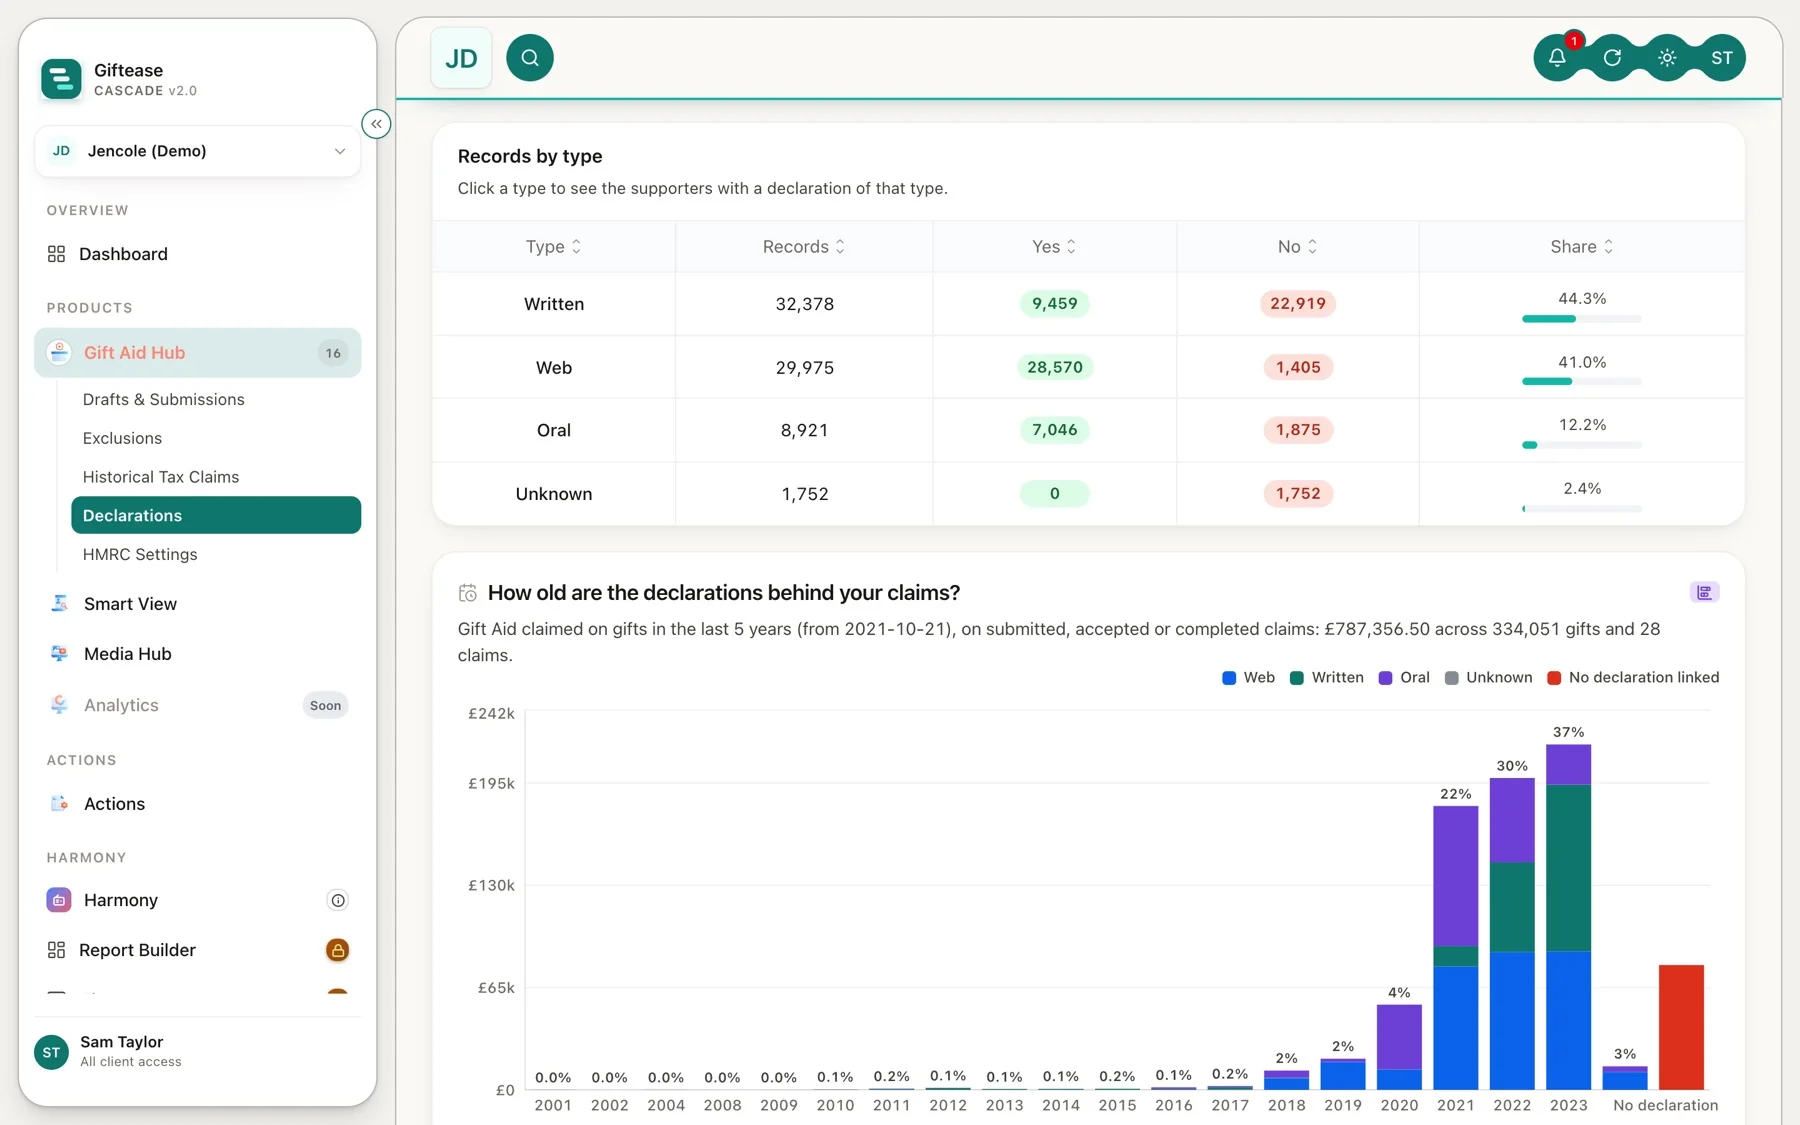Open Report Builder

[x=198, y=950]
